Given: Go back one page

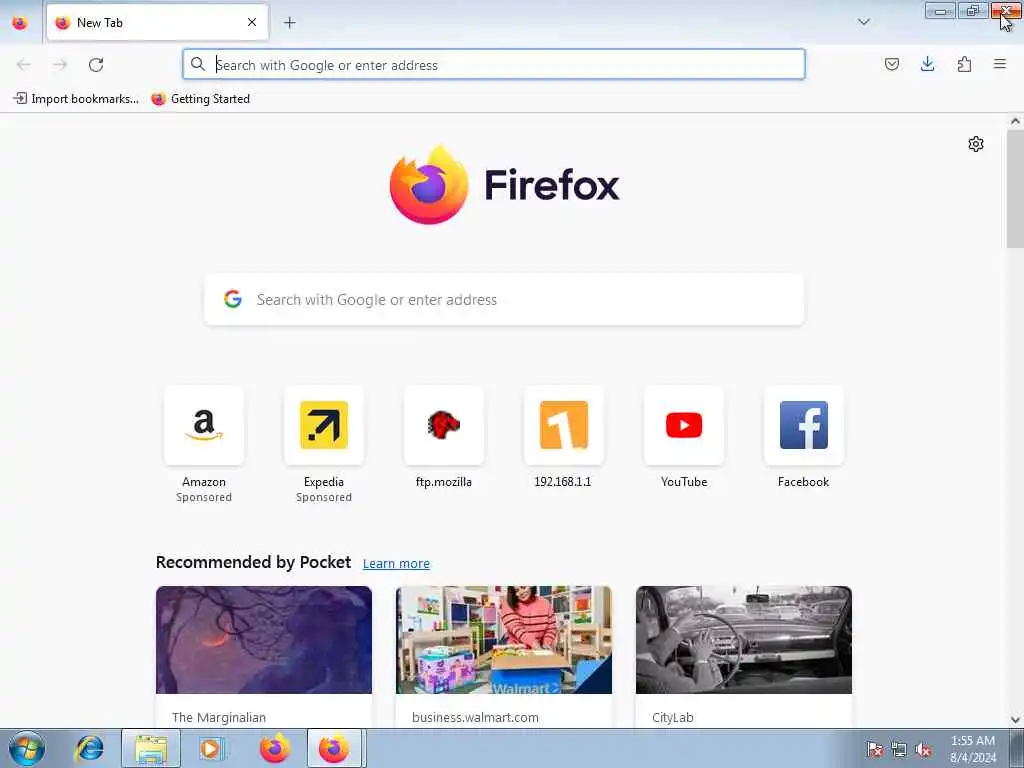Looking at the screenshot, I should [x=24, y=65].
